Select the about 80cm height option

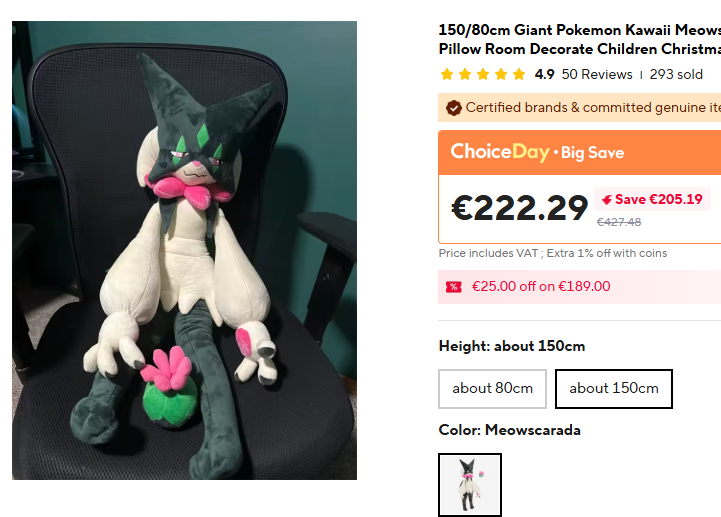click(492, 389)
